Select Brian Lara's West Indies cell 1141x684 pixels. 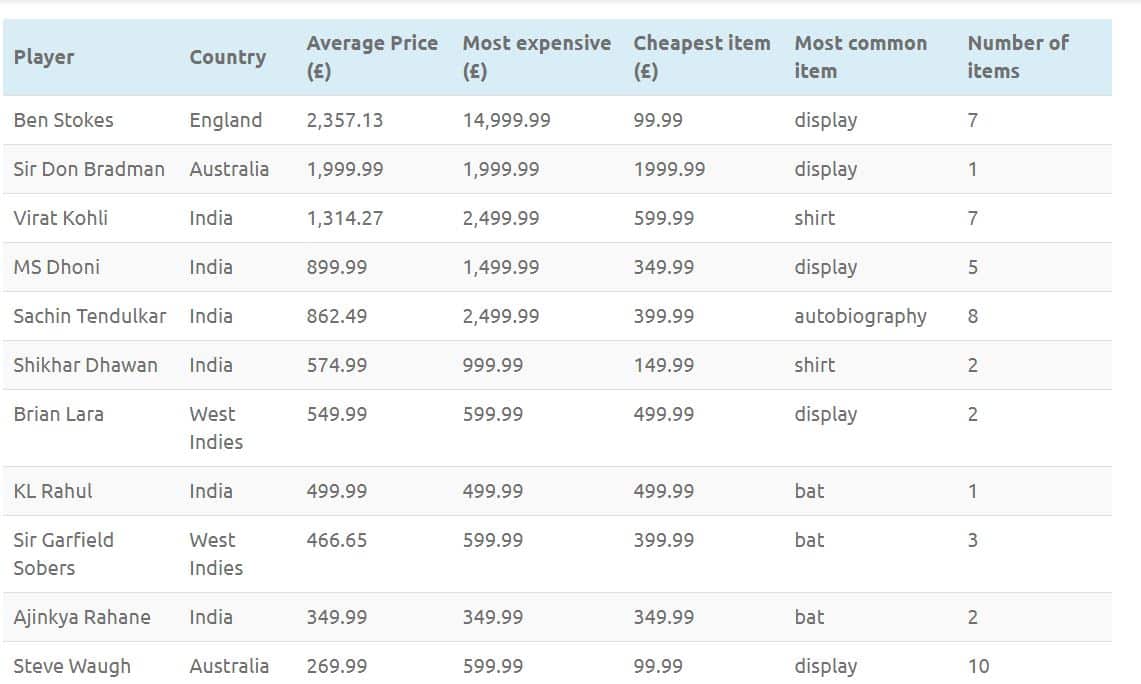[x=216, y=428]
